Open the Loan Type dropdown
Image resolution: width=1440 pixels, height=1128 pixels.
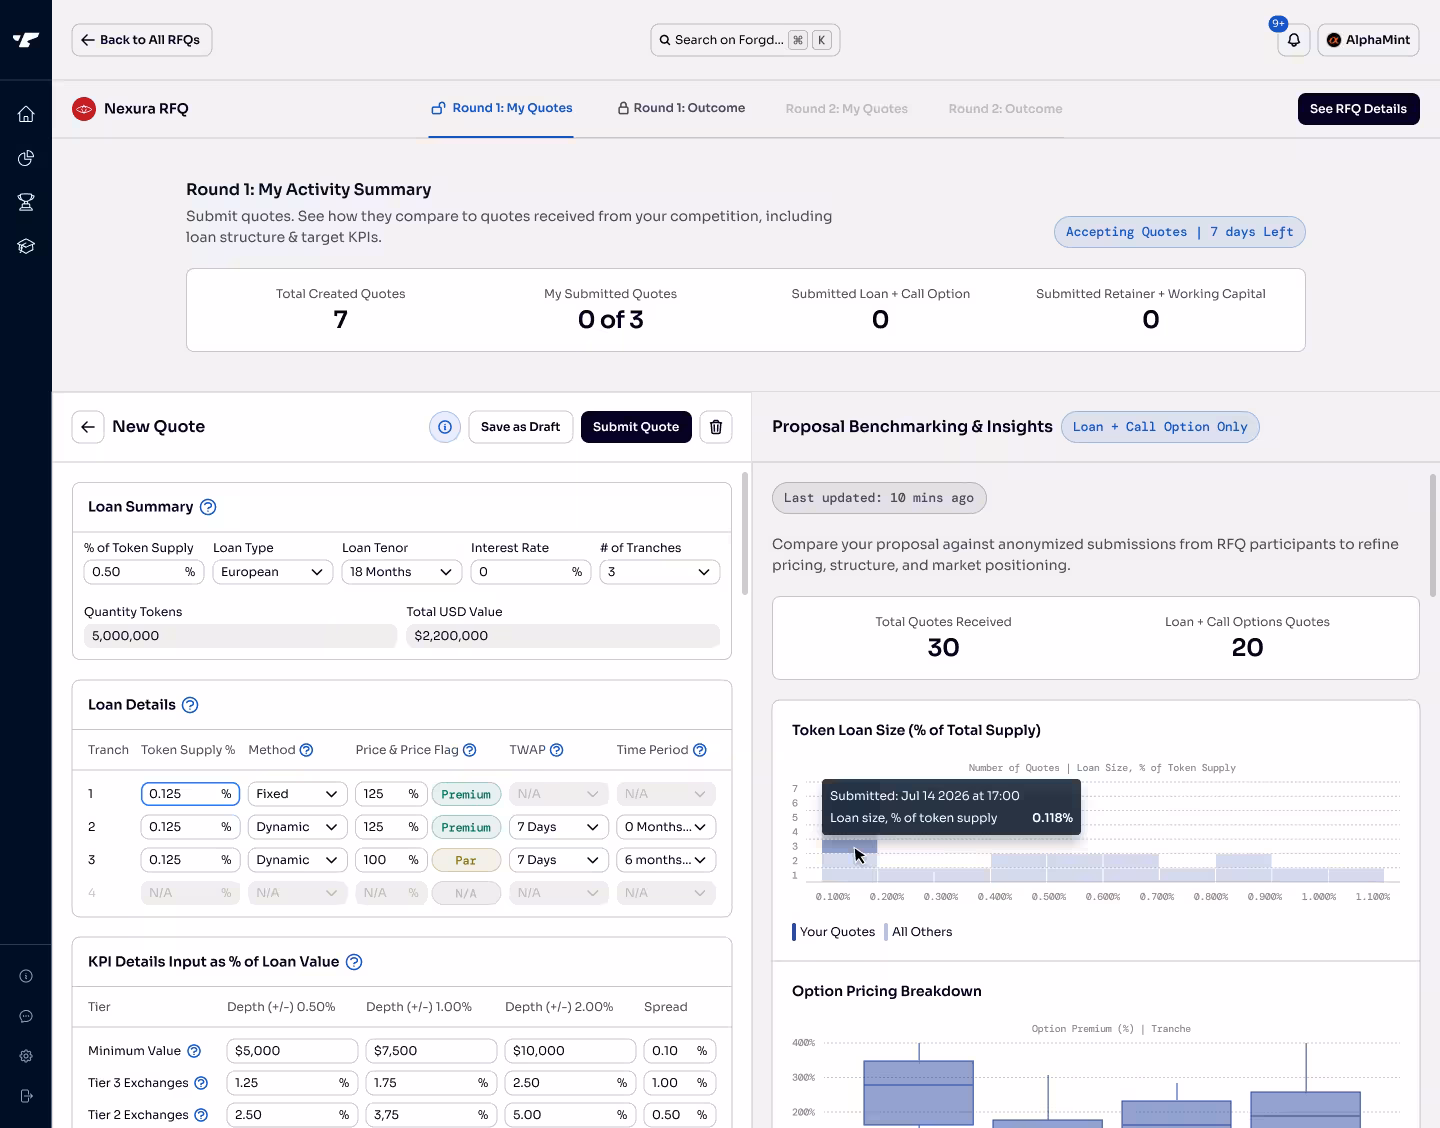coord(272,572)
